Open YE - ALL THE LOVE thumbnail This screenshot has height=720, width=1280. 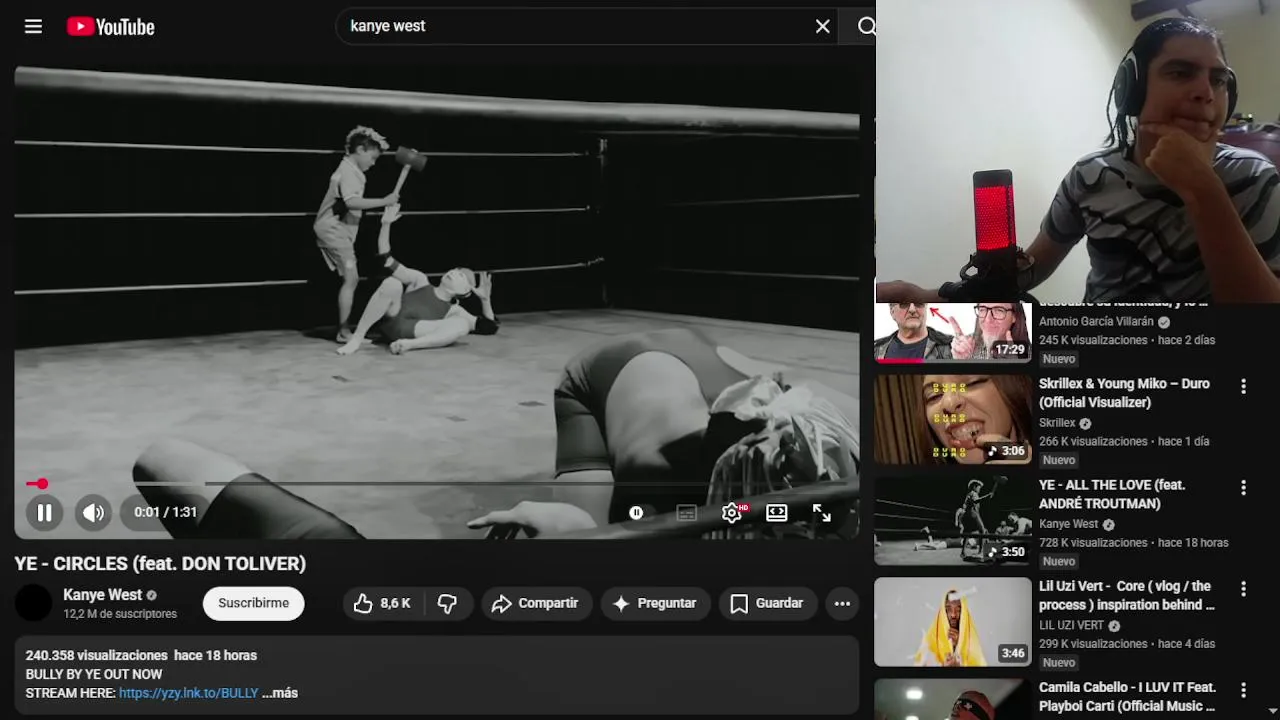click(952, 521)
